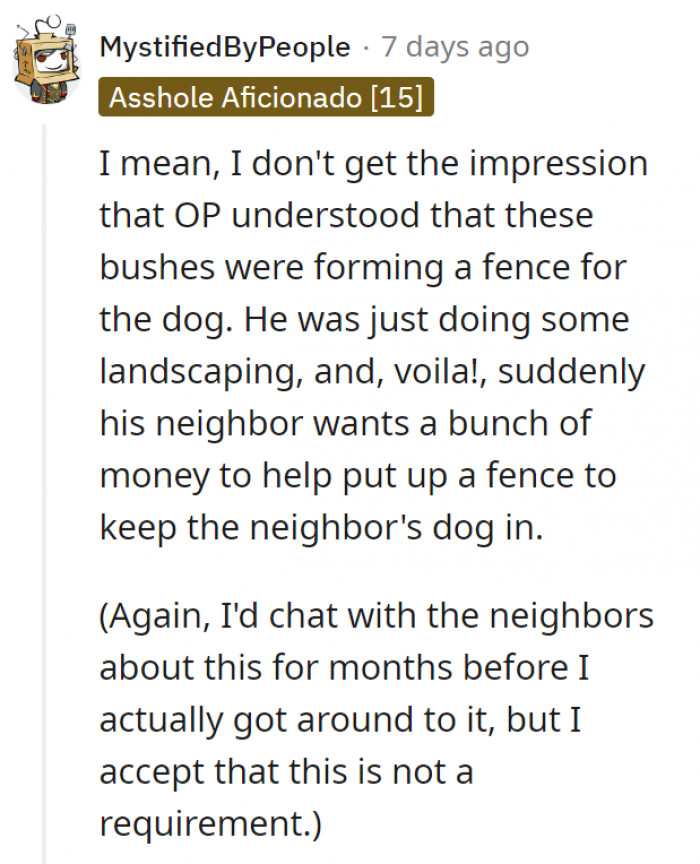
Task: Click MystifiedByPeople's Snoo avatar image
Action: pos(46,60)
